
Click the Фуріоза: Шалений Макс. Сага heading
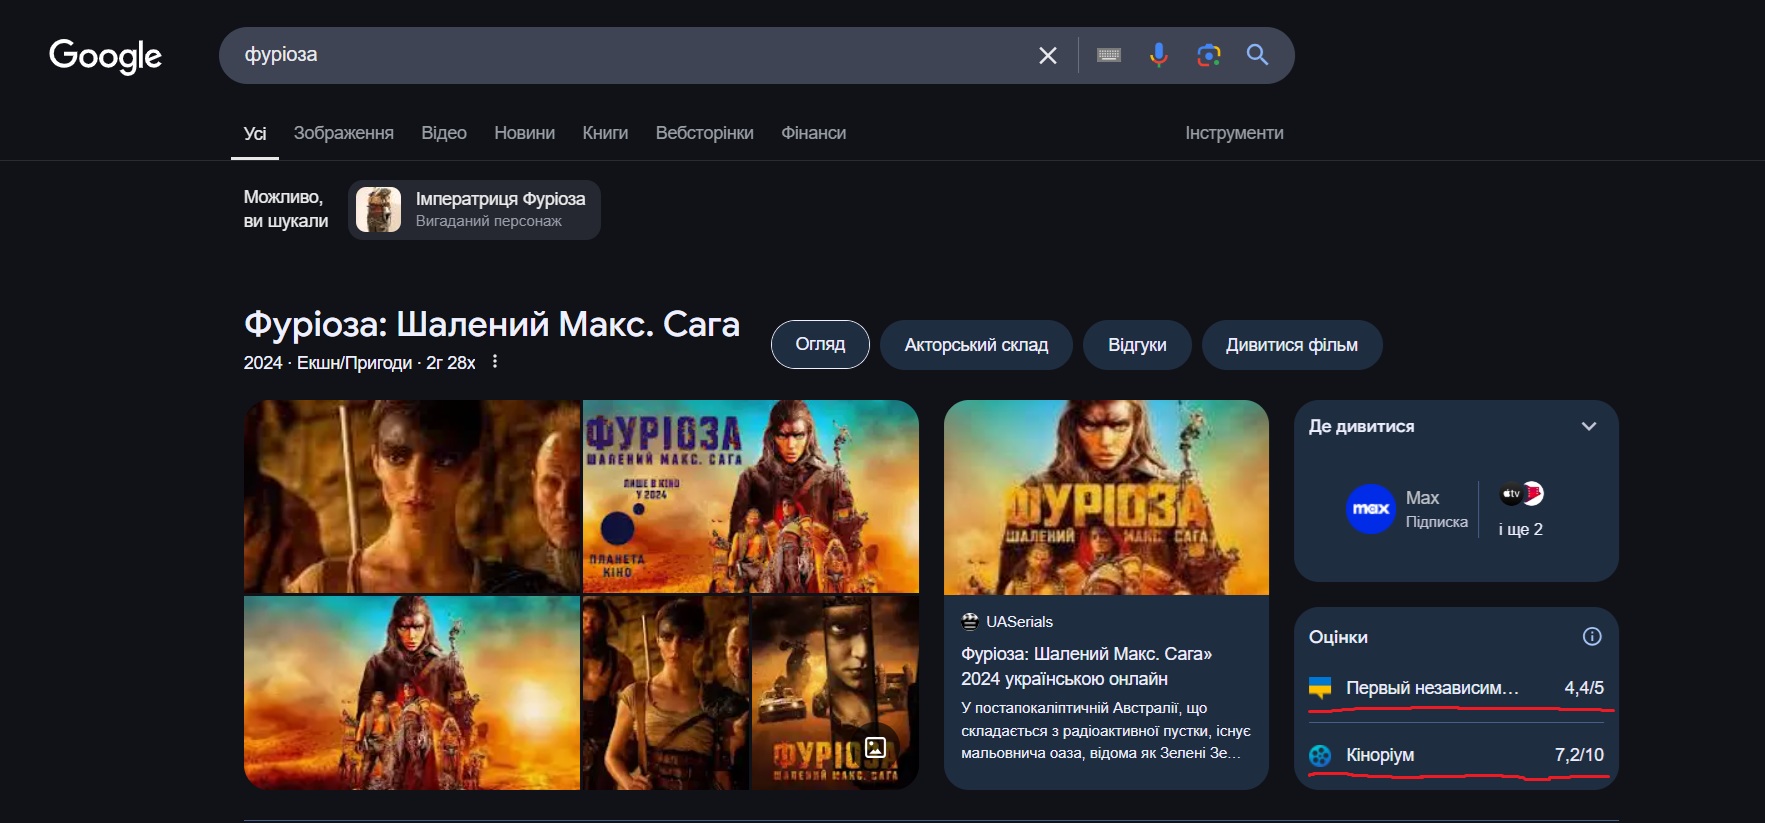492,324
